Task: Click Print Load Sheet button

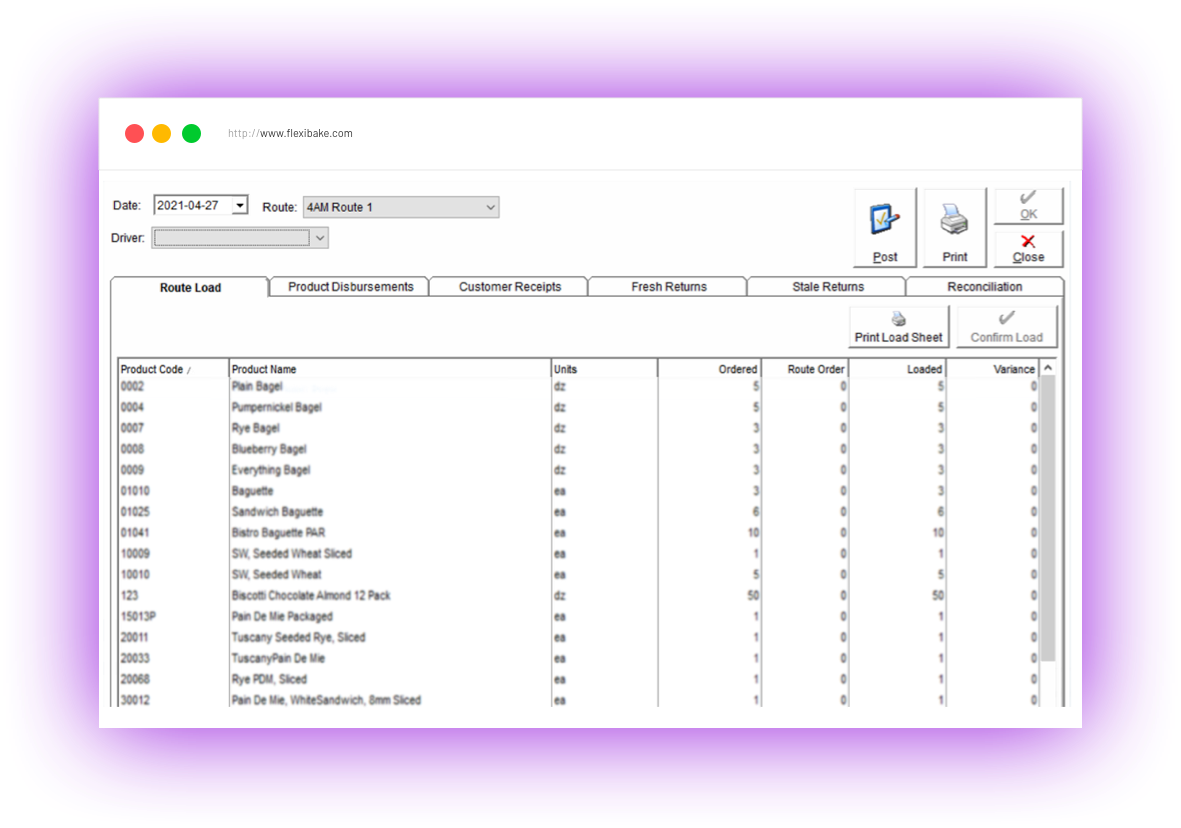Action: pyautogui.click(x=899, y=327)
